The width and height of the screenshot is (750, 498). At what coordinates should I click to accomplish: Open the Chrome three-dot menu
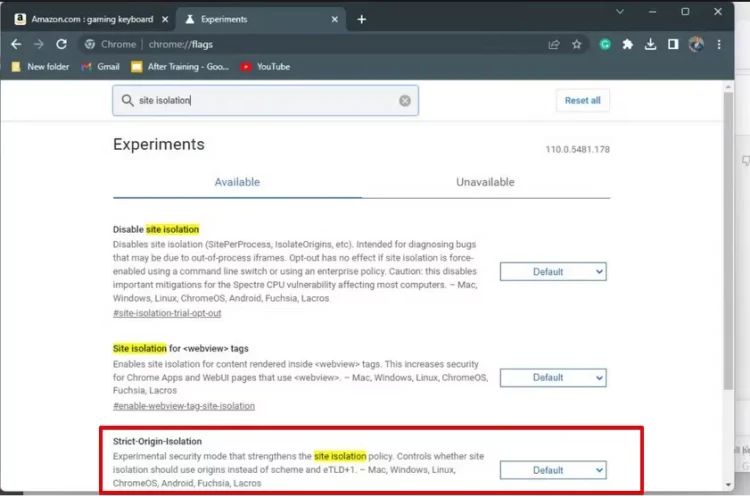719,44
